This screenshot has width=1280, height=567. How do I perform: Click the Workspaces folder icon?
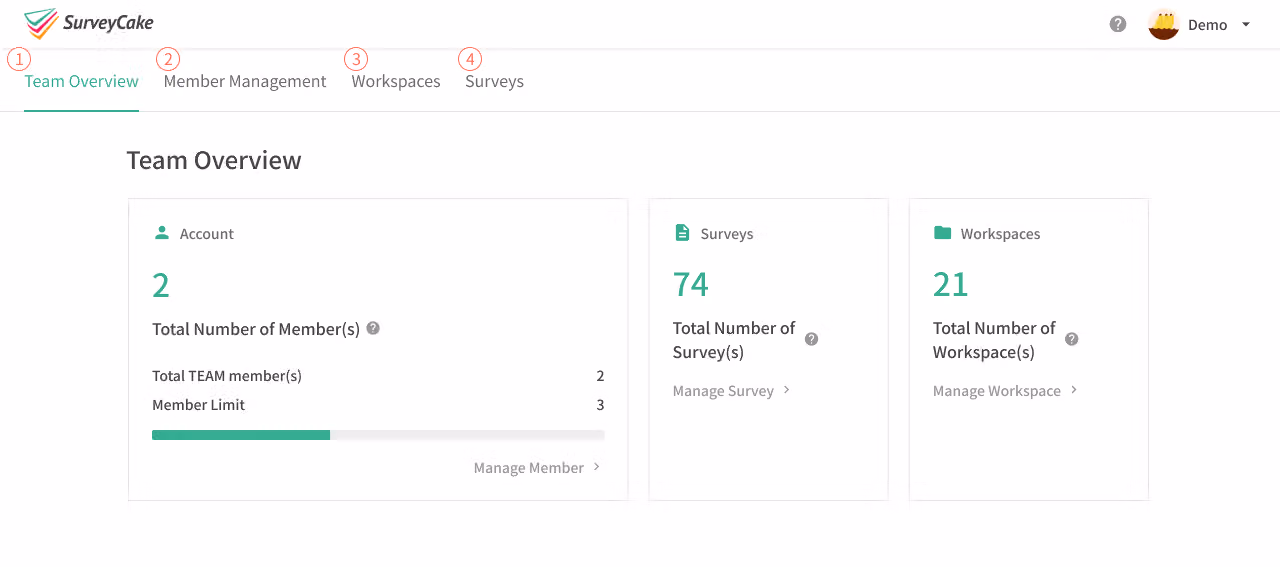(942, 233)
